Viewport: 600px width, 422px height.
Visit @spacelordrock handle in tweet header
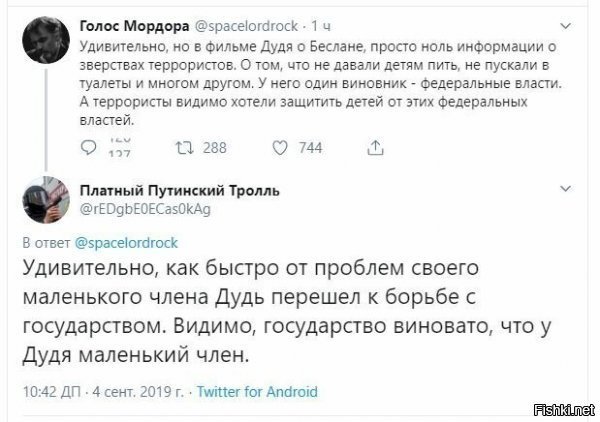247,26
